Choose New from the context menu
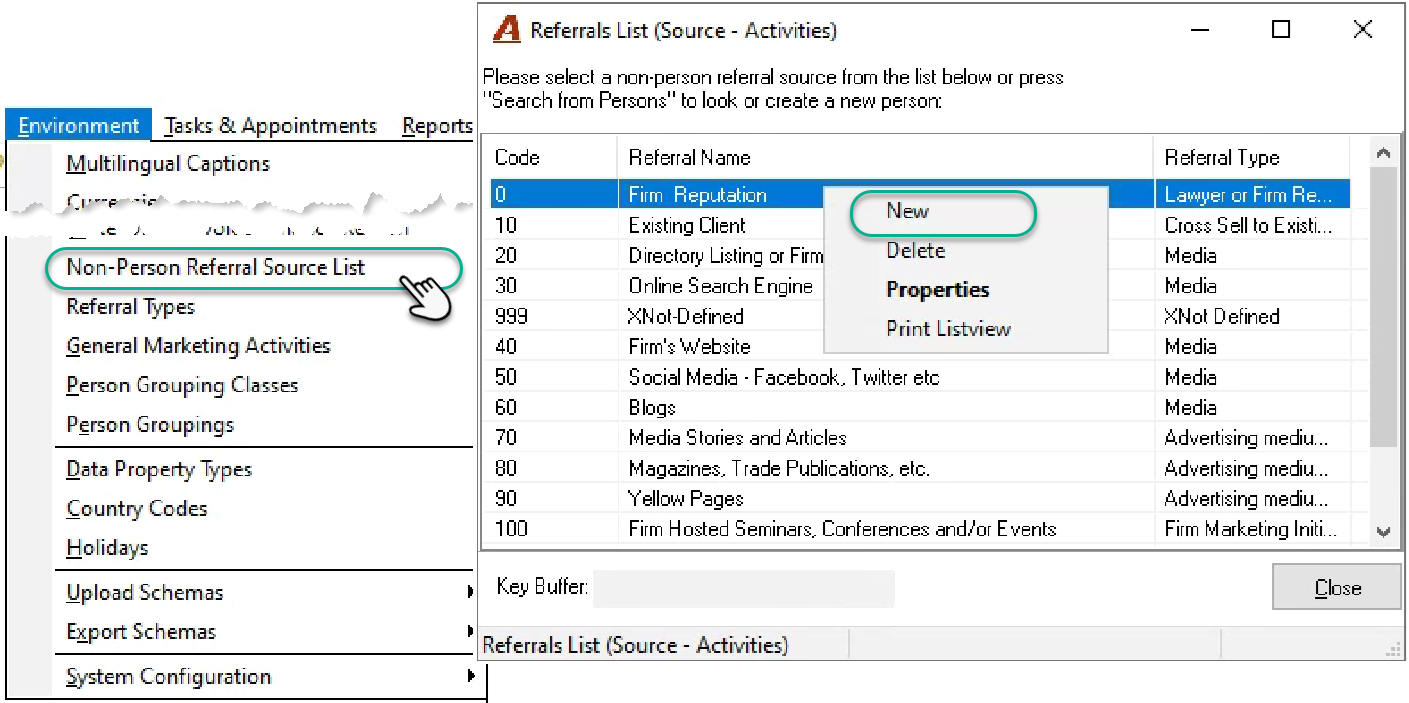Viewport: 1409px width, 703px height. [908, 211]
